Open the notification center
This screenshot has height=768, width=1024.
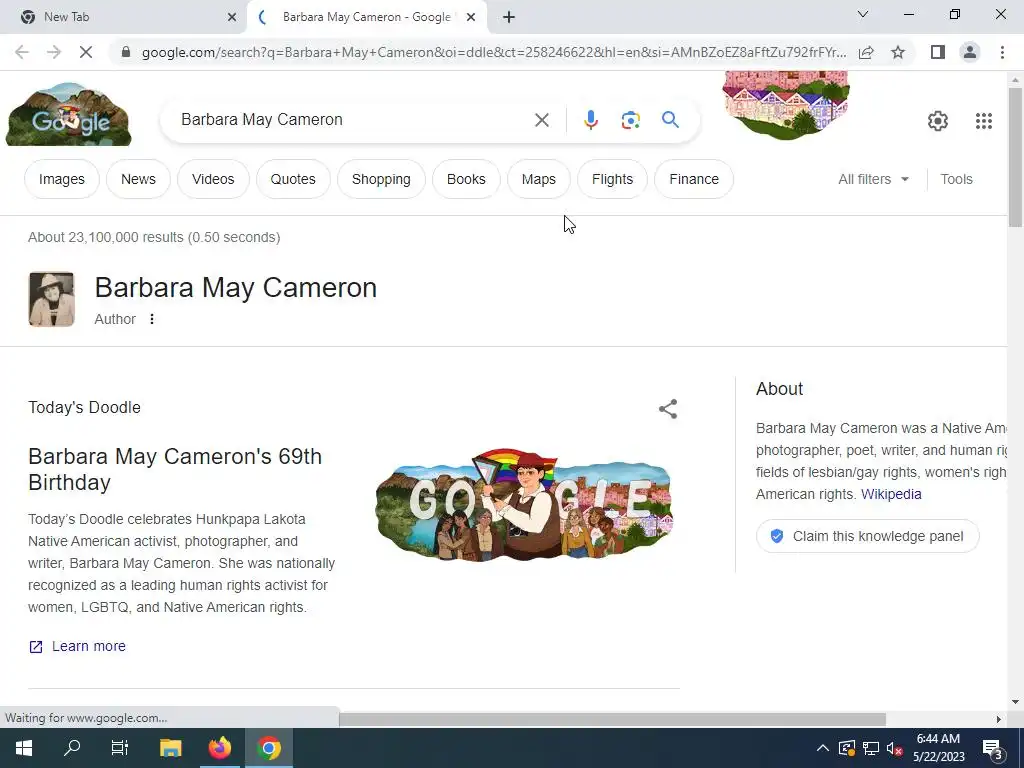(x=993, y=748)
